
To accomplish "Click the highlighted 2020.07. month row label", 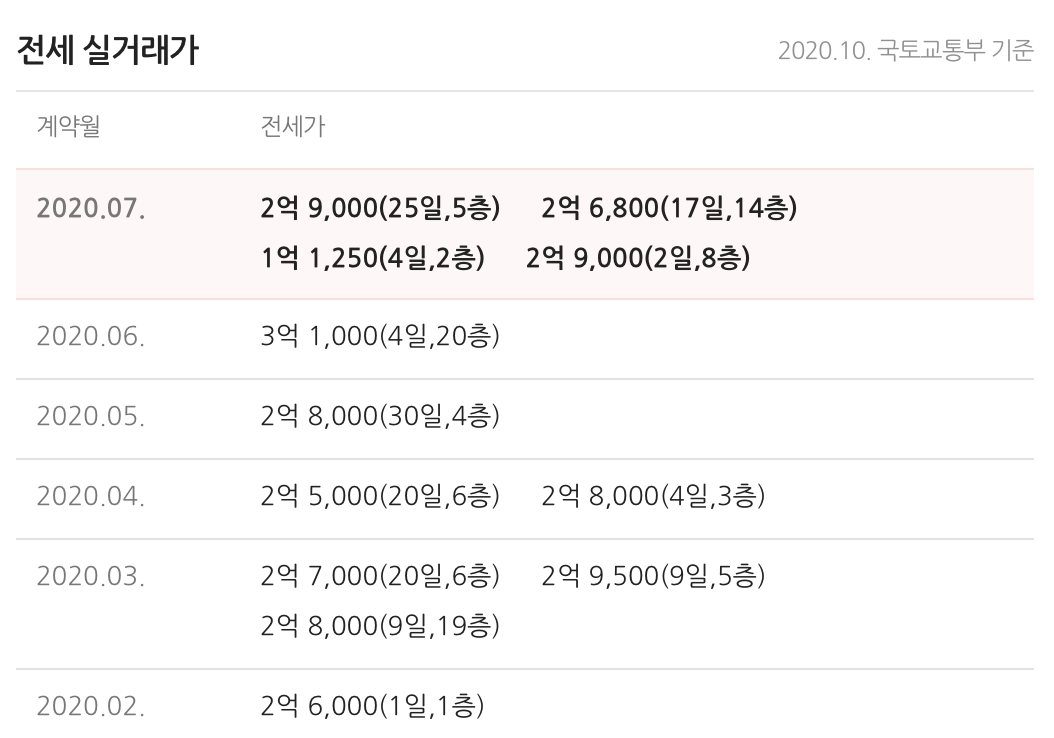I will click(x=90, y=209).
